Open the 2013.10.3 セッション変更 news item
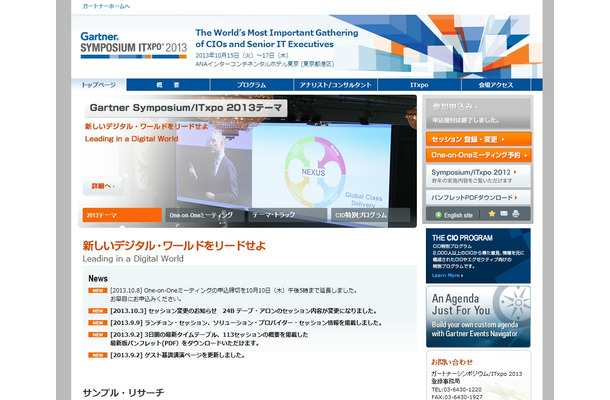The image size is (610, 400). pos(244,311)
